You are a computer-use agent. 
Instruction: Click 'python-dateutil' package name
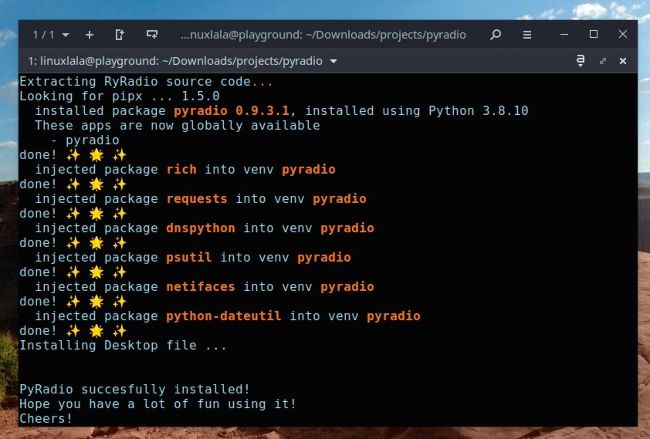coord(223,316)
